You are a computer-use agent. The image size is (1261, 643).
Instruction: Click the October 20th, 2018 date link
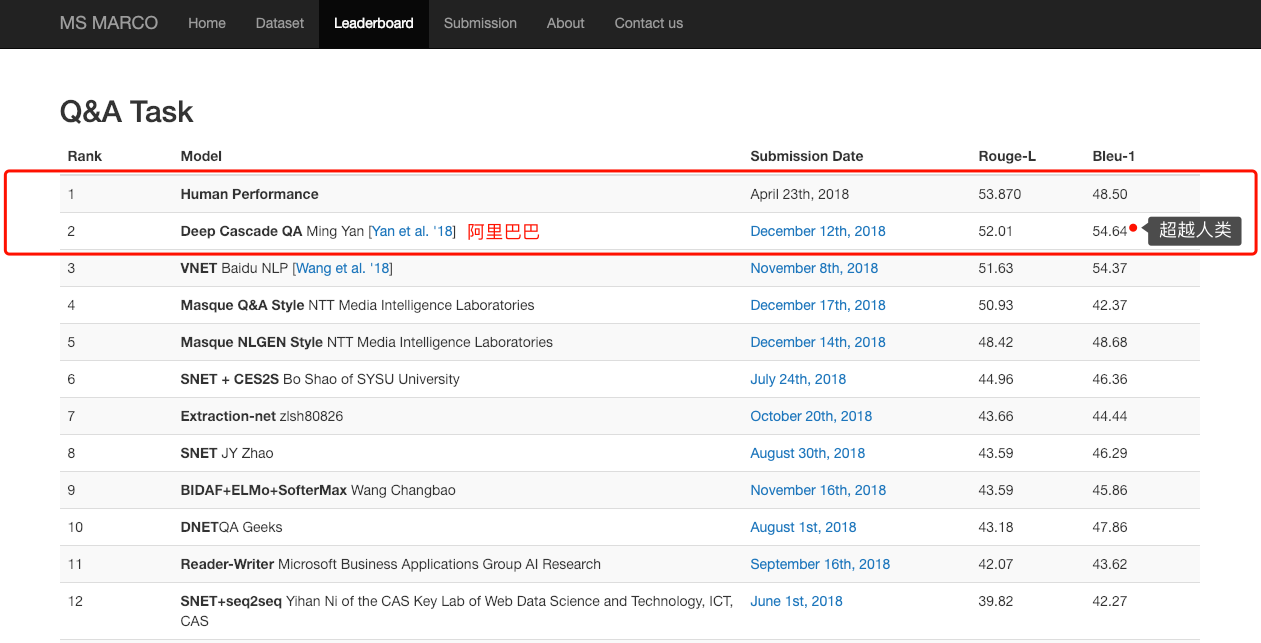pos(811,416)
